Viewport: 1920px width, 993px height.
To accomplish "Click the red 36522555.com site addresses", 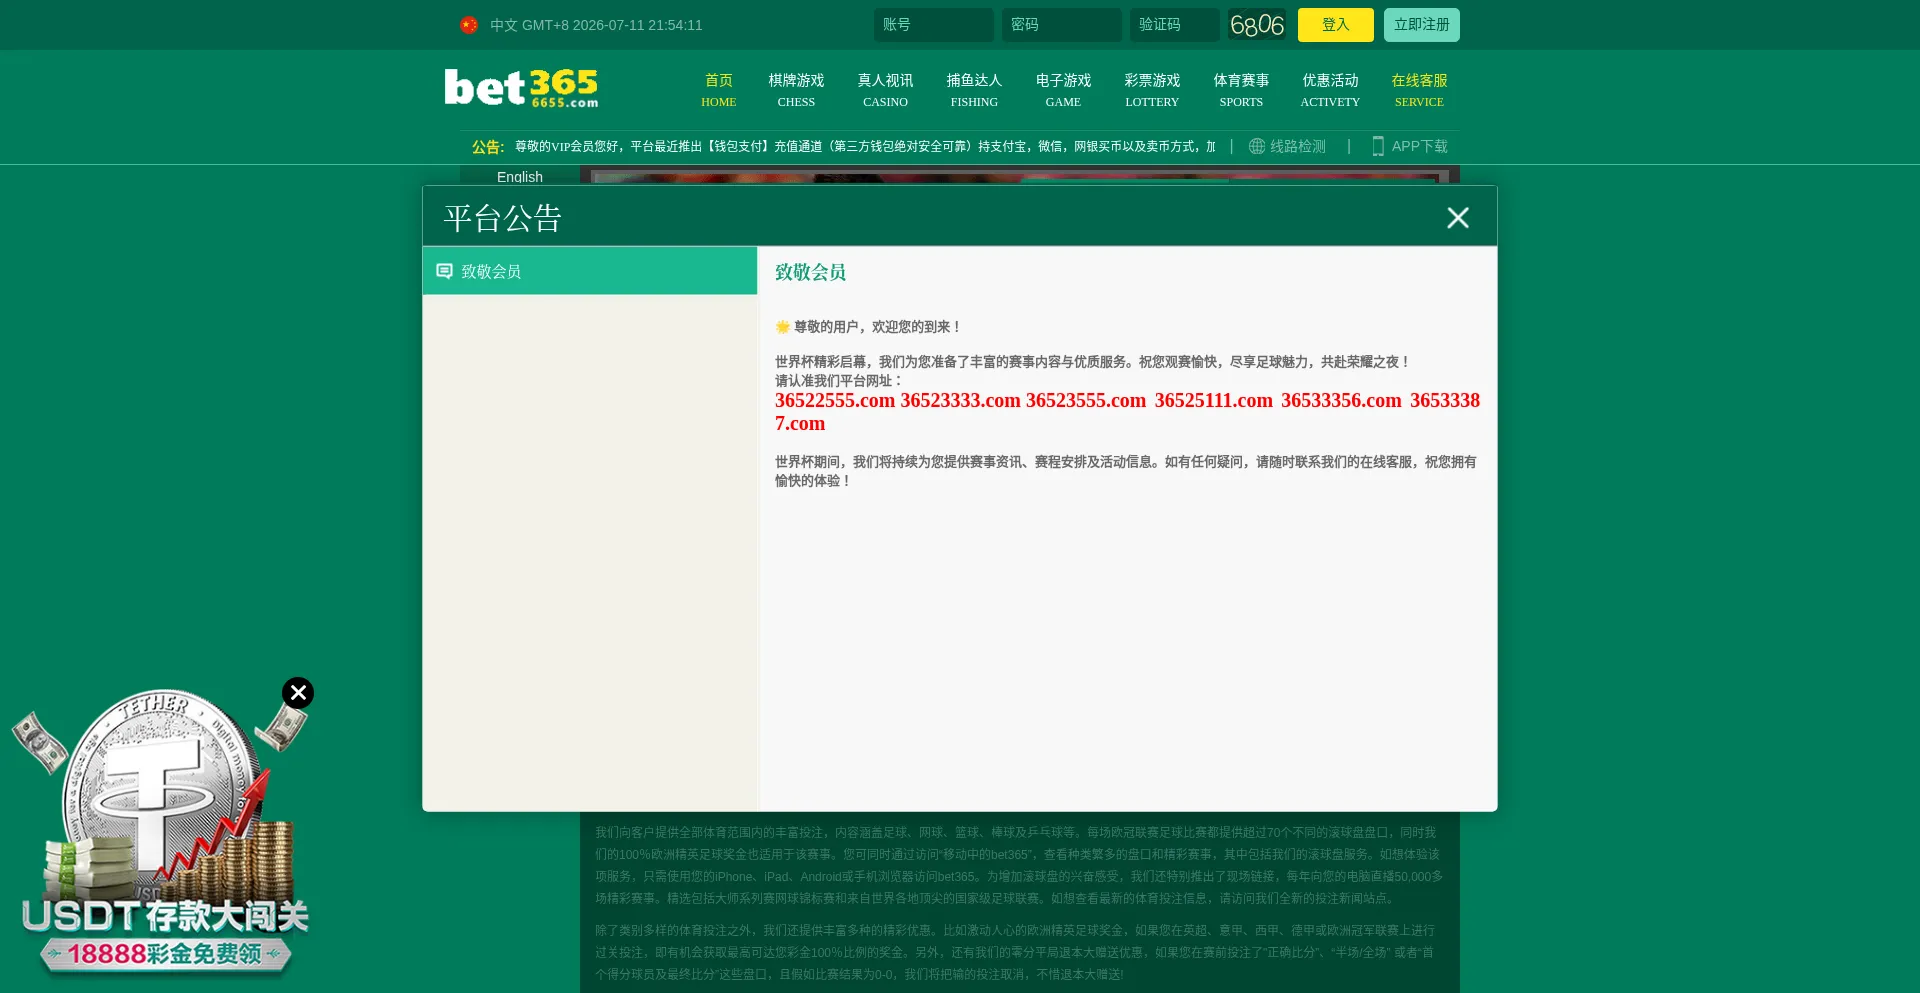I will tap(1127, 412).
